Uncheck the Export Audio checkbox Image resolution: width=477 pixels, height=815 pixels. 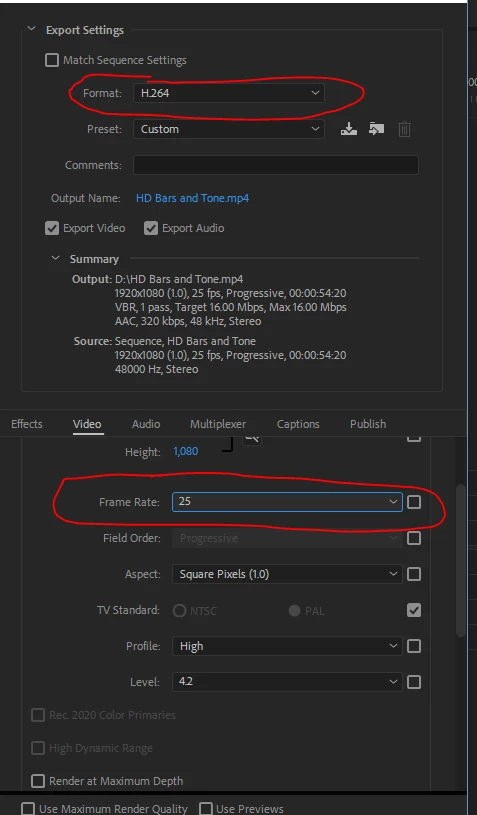tap(151, 228)
